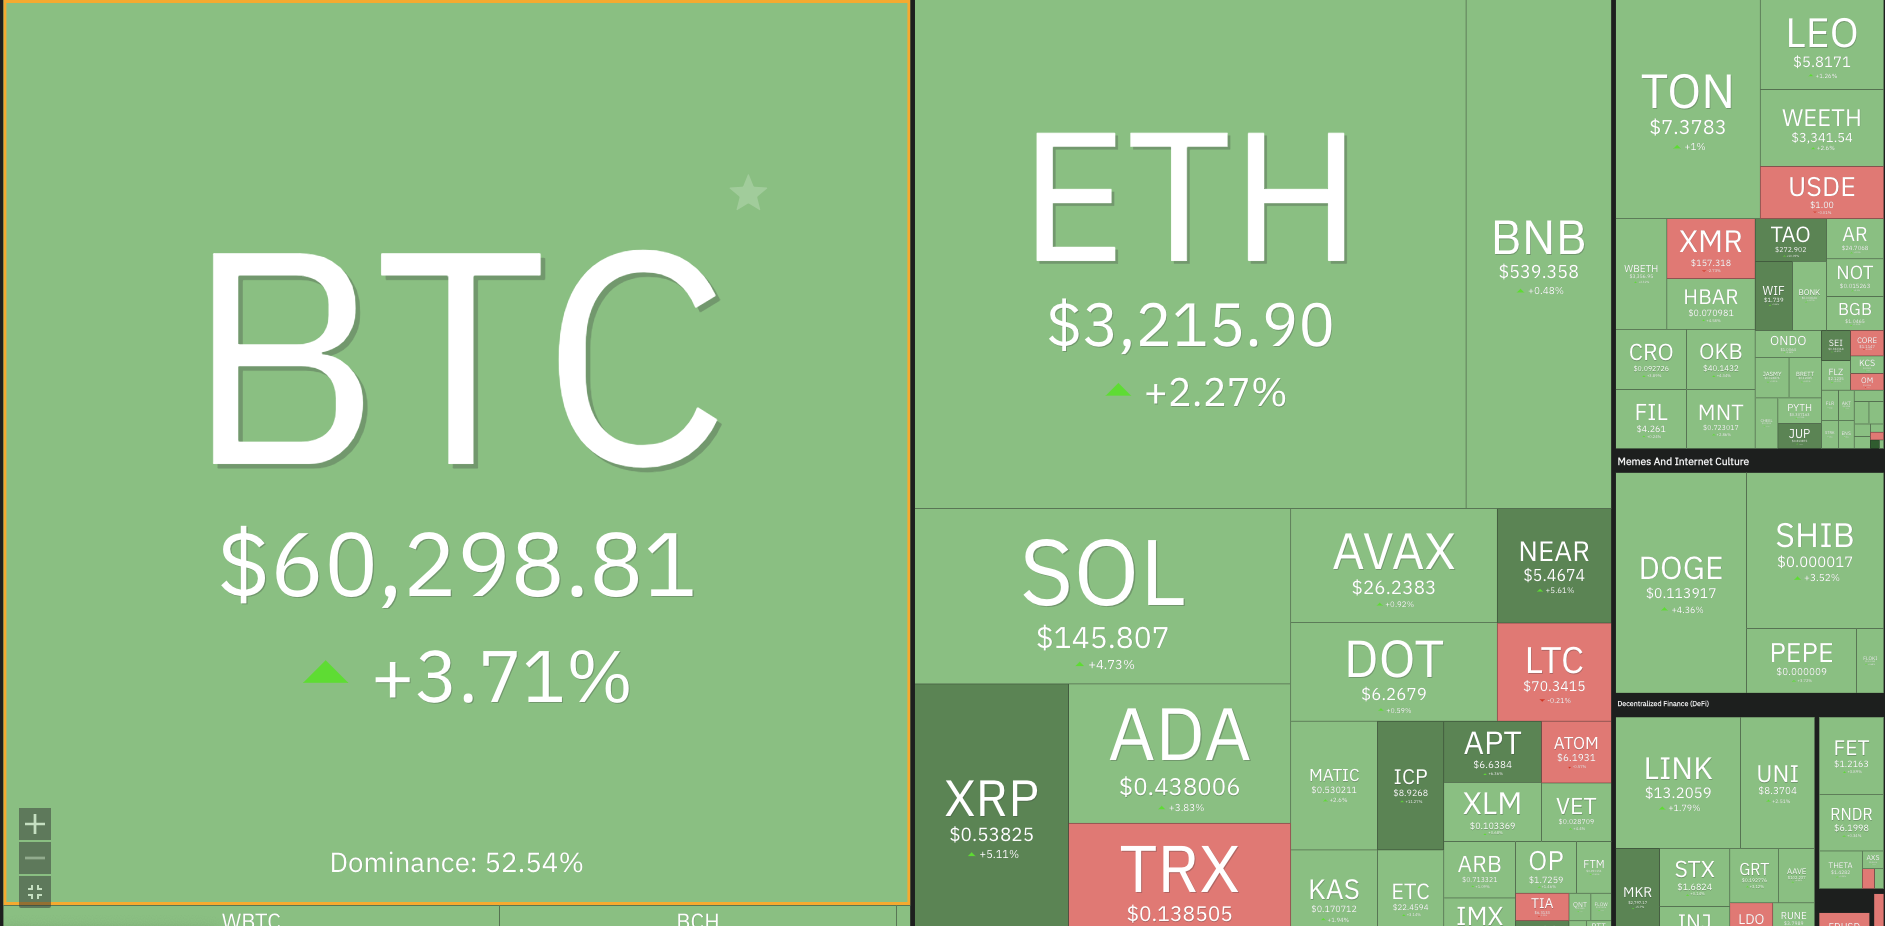Select the red LTC tile
Viewport: 1885px width, 926px height.
coord(1554,672)
